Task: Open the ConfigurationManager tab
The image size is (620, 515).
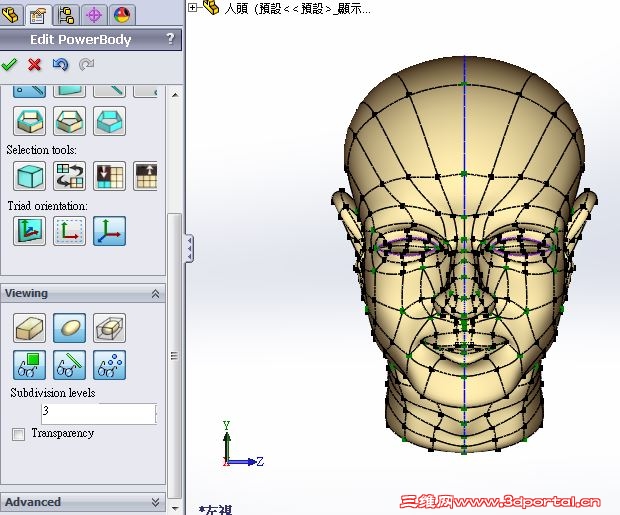Action: (66, 15)
